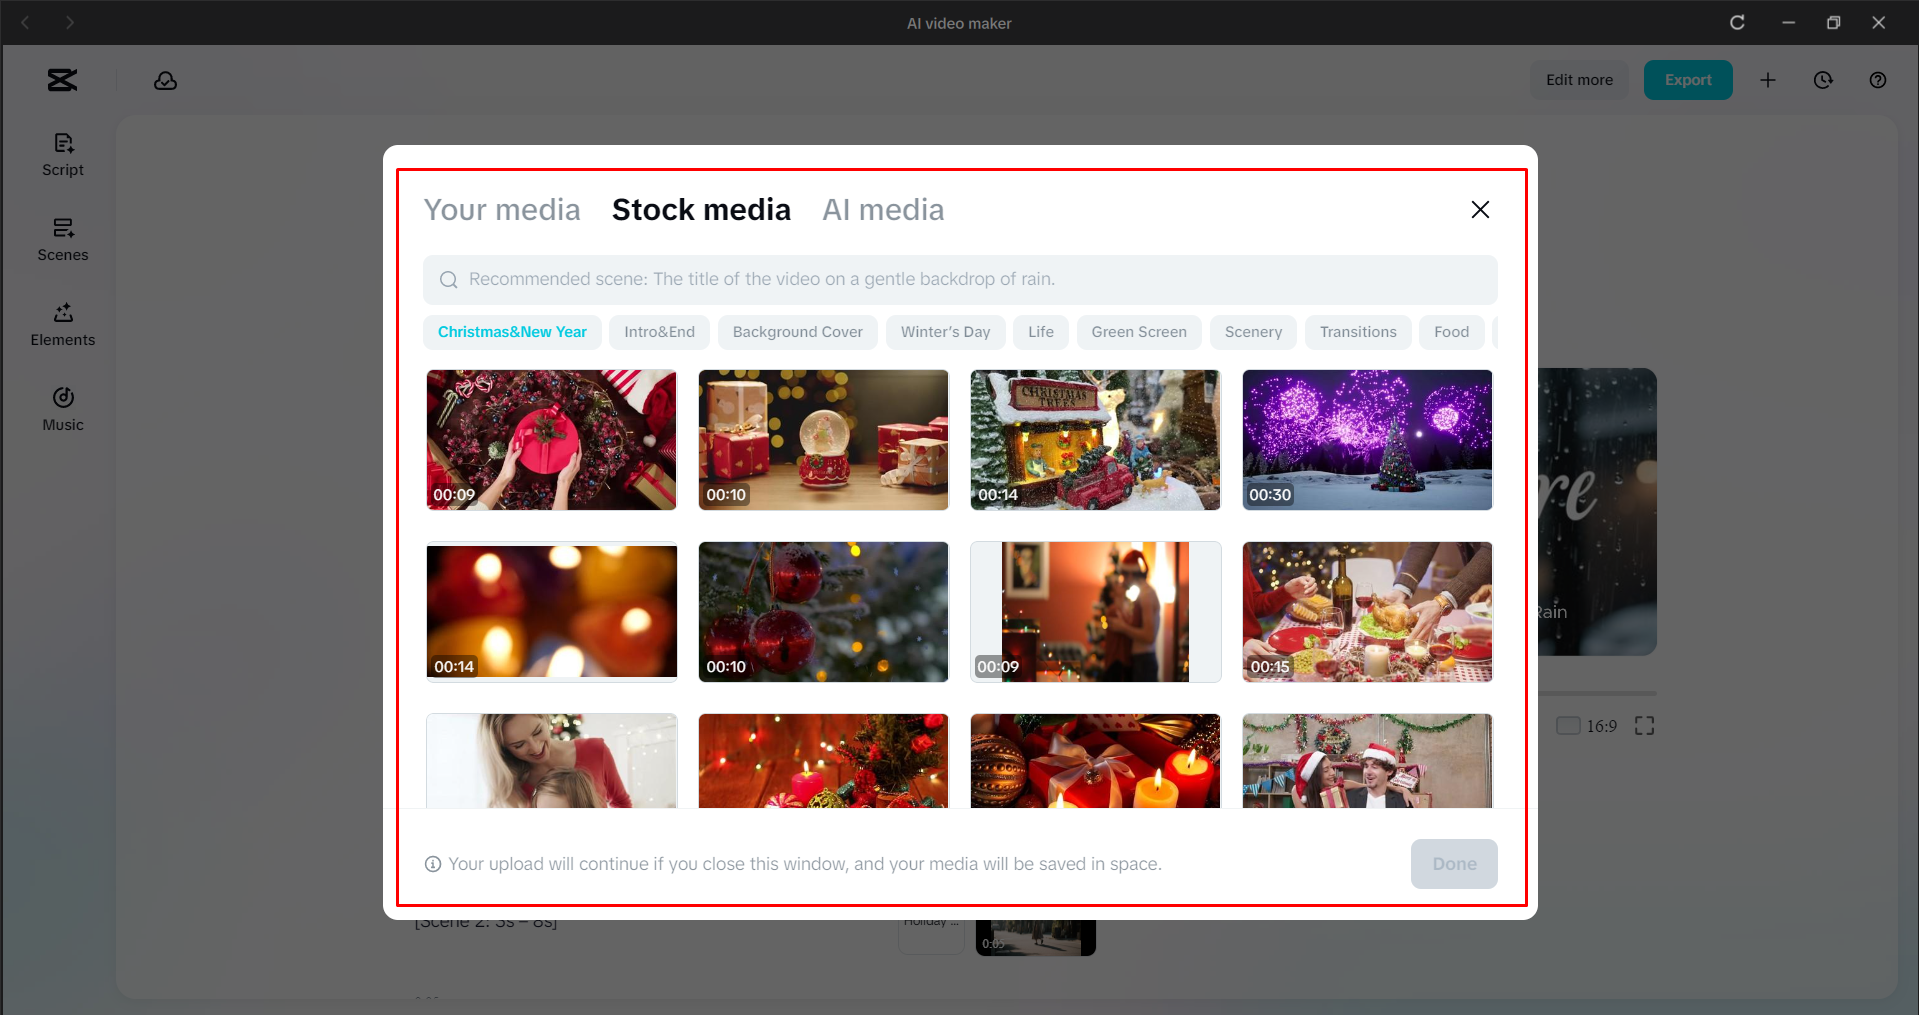Select the Background Cover category
The height and width of the screenshot is (1015, 1919).
coord(797,332)
